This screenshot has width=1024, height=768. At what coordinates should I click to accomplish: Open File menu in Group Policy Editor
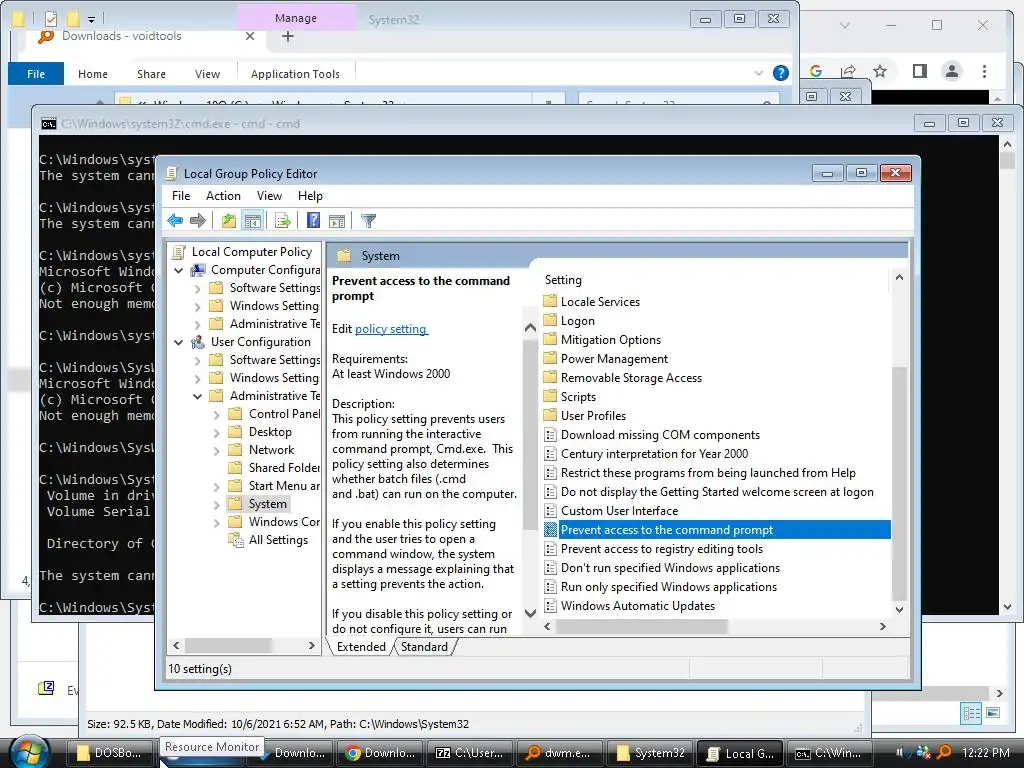pos(181,196)
